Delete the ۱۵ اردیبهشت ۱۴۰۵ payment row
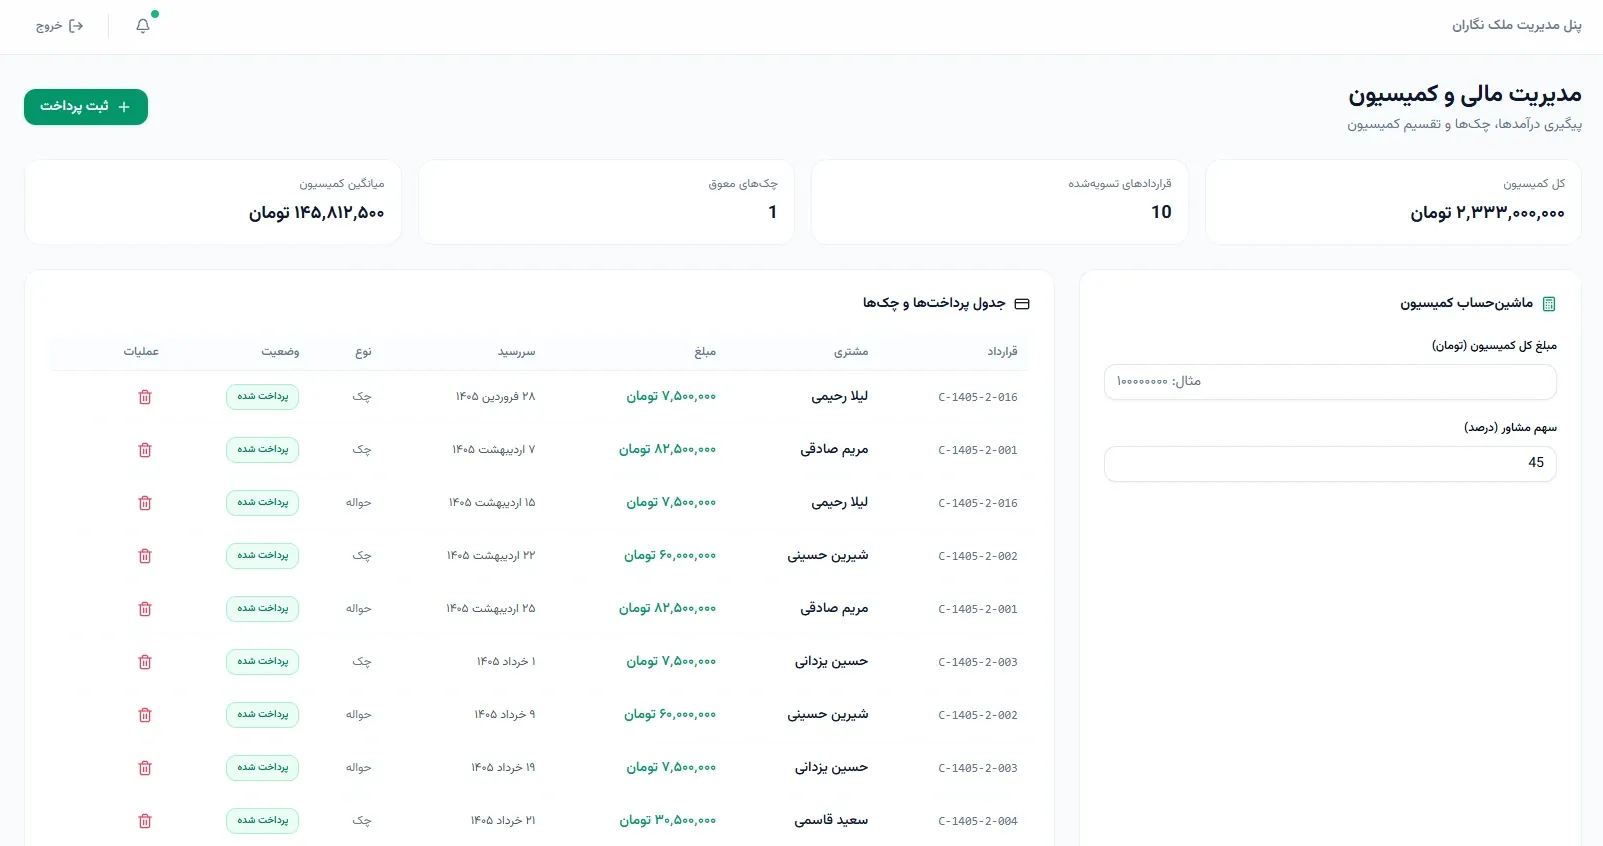 click(145, 503)
